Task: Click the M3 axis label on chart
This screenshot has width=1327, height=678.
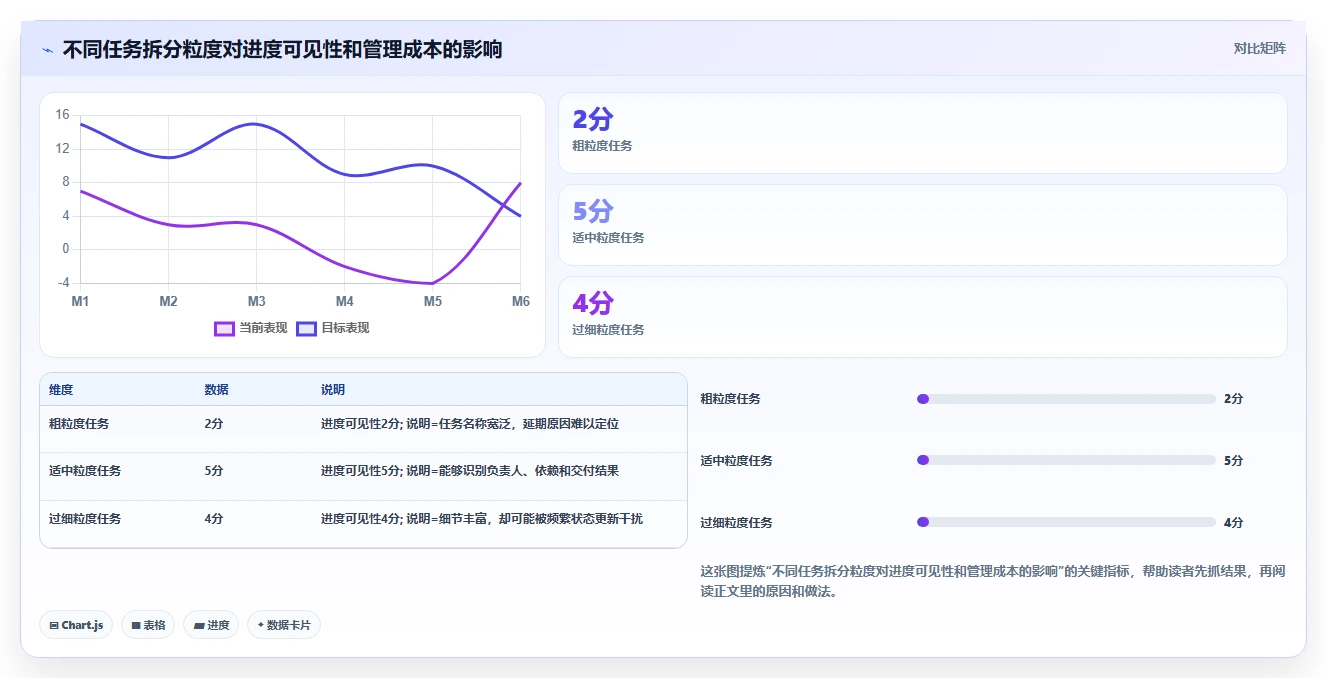Action: (256, 301)
